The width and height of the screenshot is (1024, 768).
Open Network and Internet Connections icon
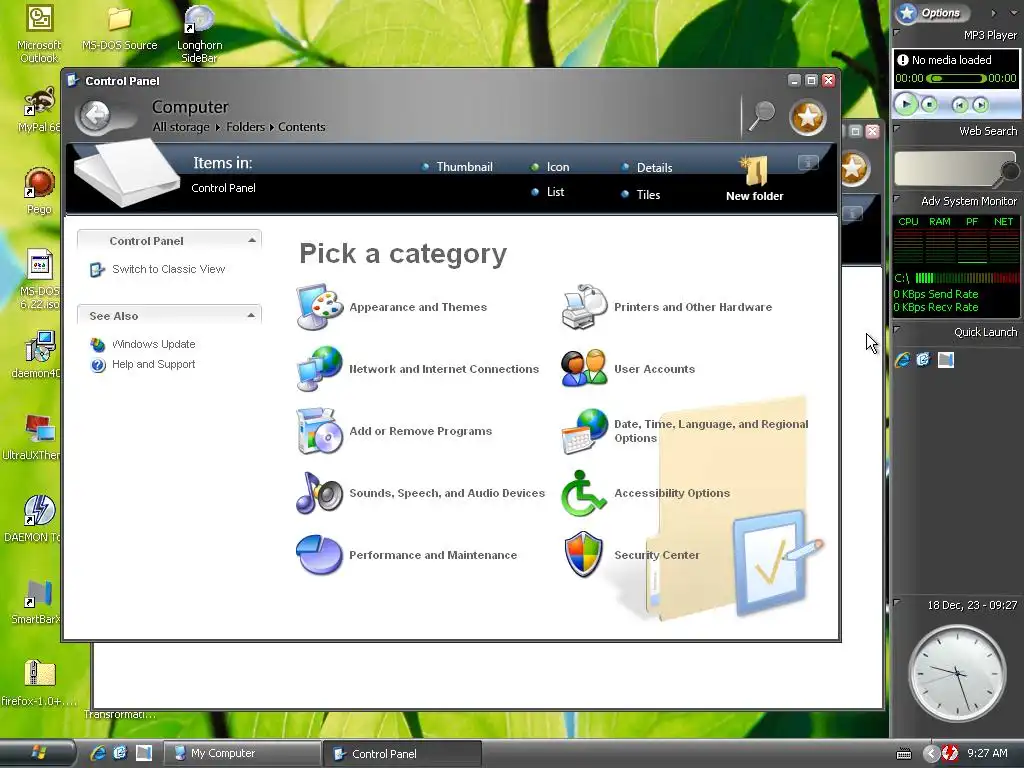(x=319, y=369)
